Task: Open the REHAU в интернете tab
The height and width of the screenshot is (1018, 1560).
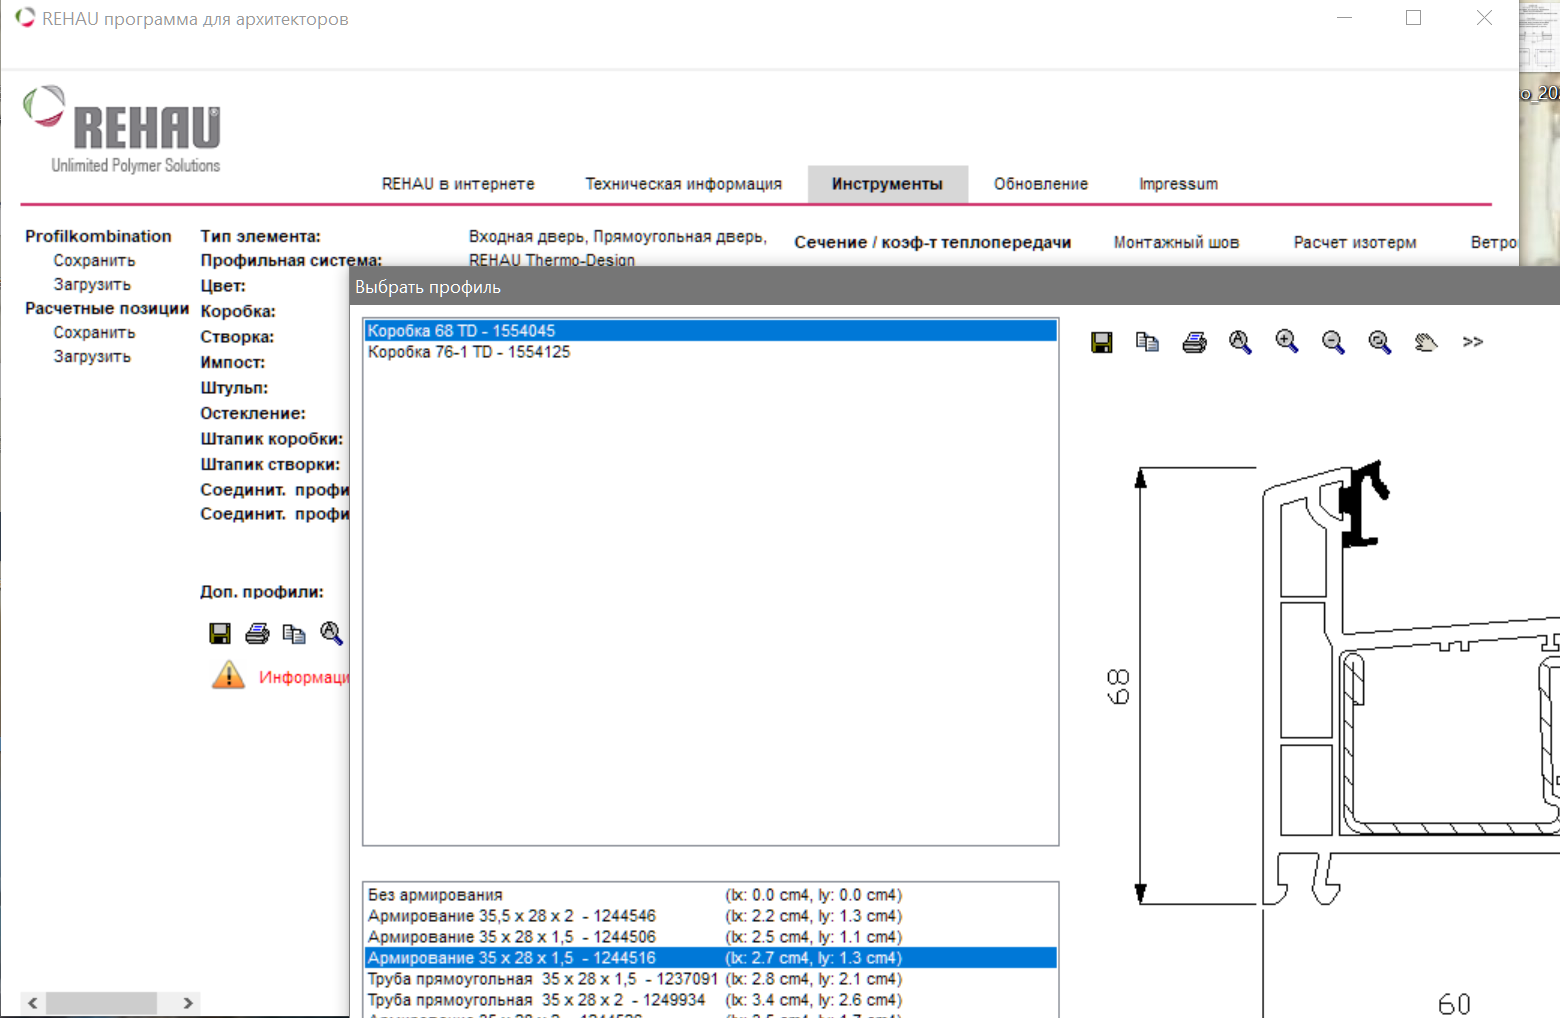Action: [458, 184]
